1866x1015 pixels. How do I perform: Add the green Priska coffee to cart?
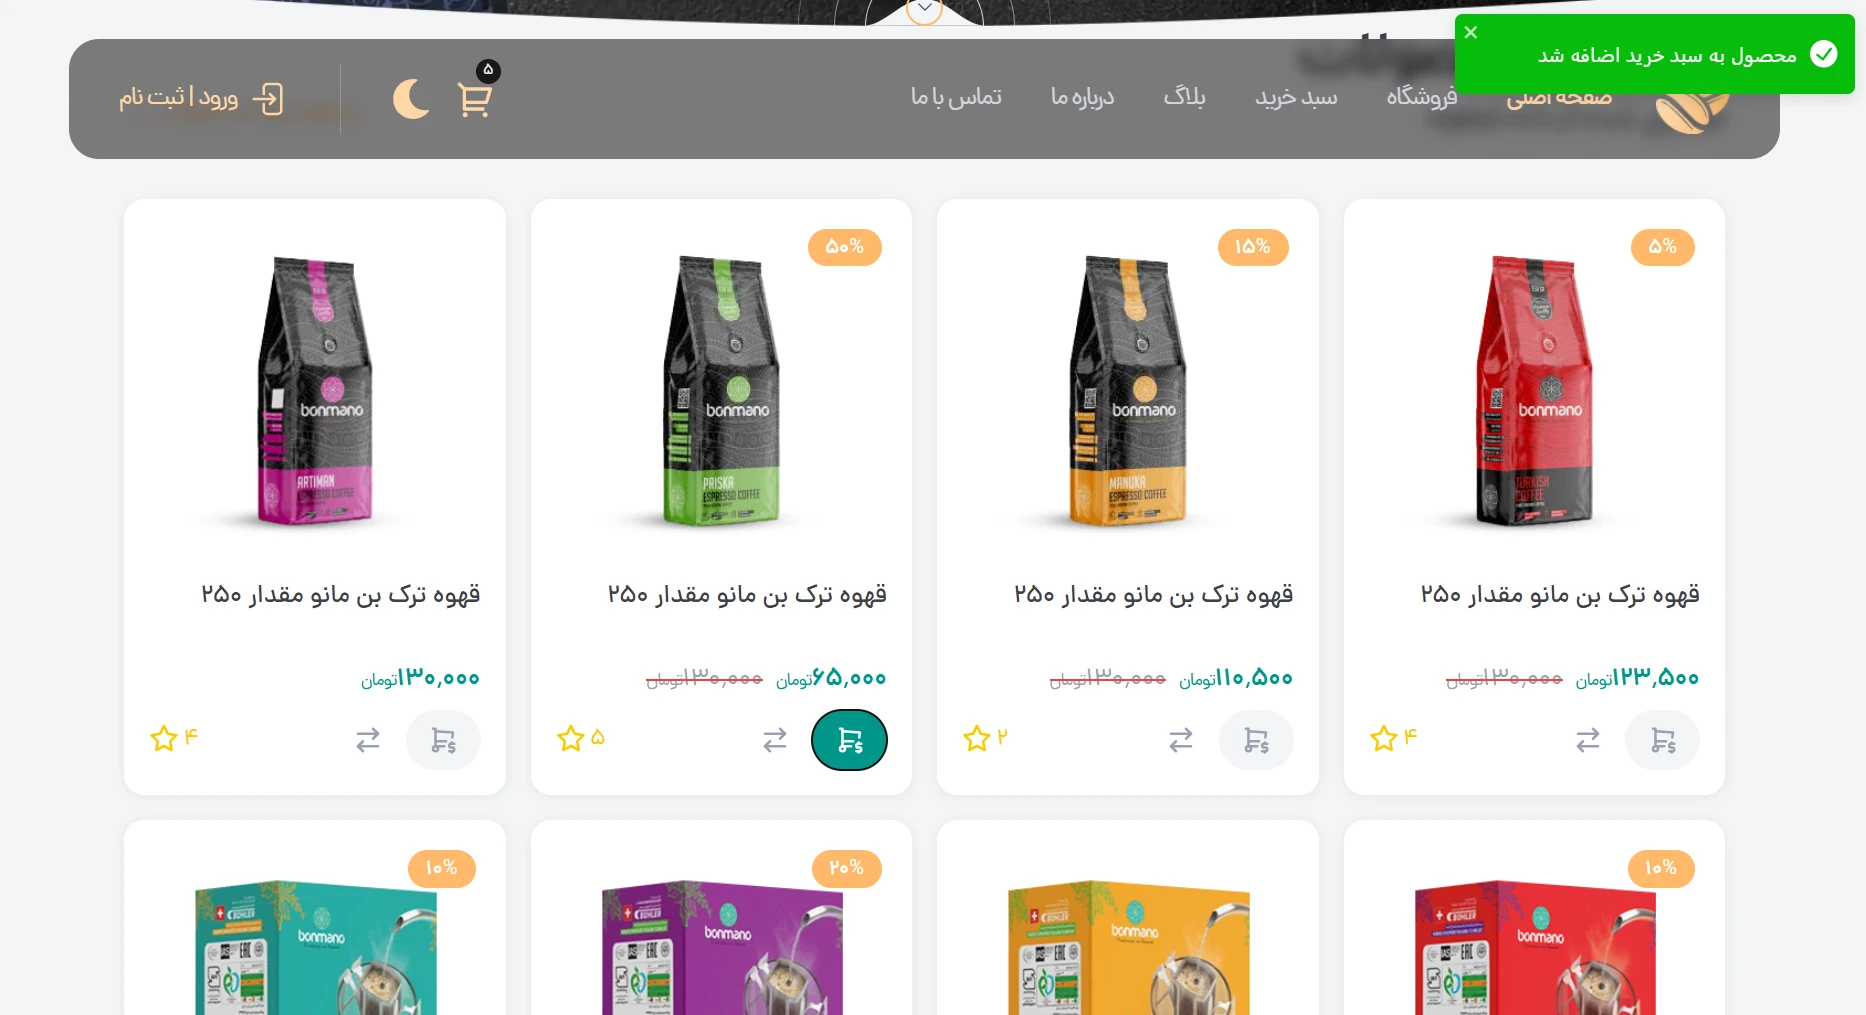click(849, 740)
